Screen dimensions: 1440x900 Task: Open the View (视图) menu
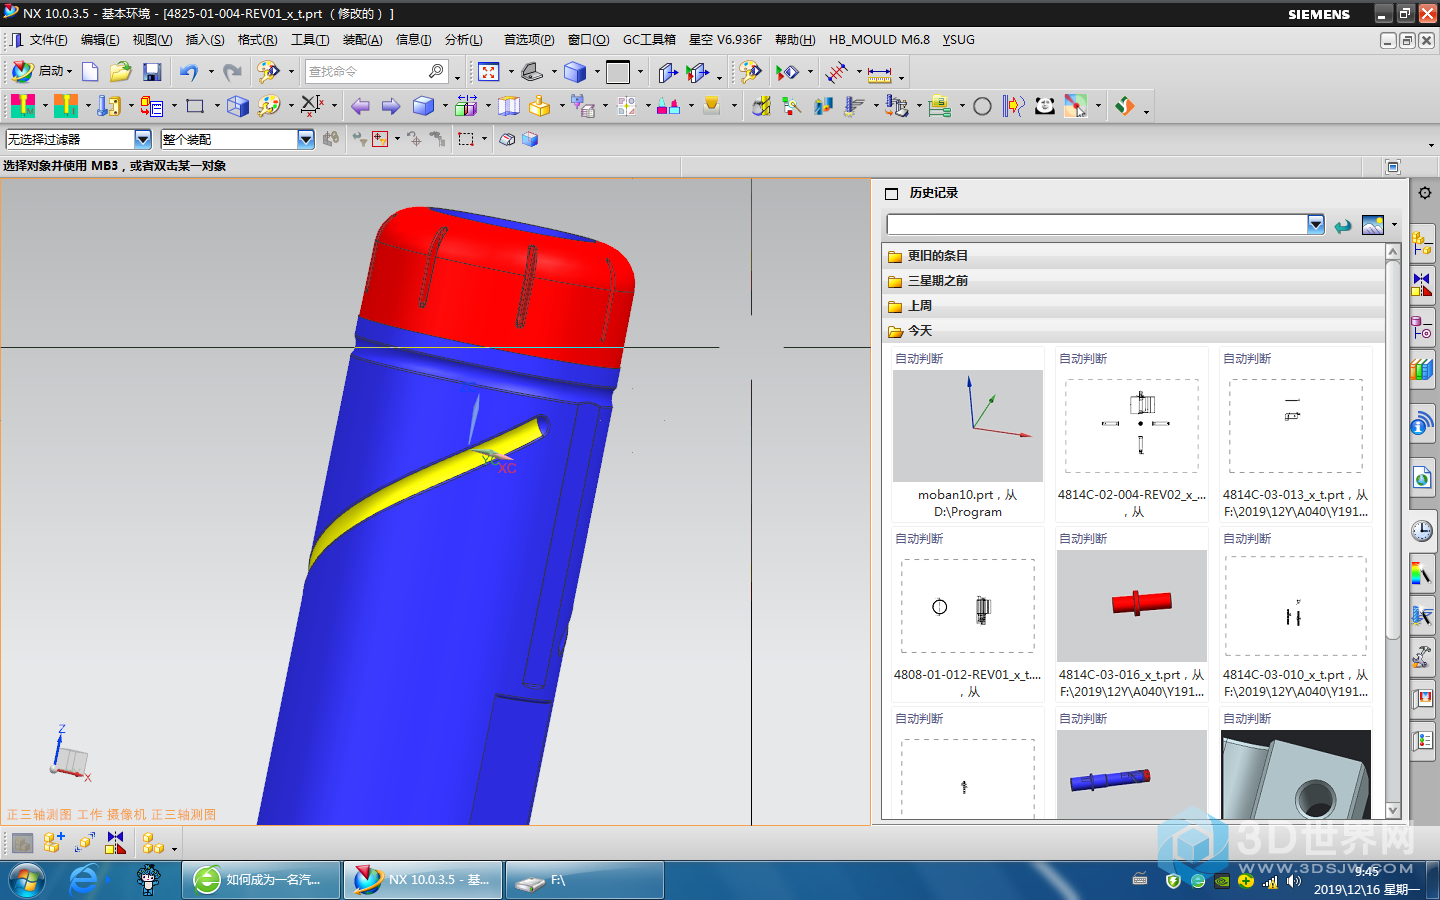click(152, 40)
